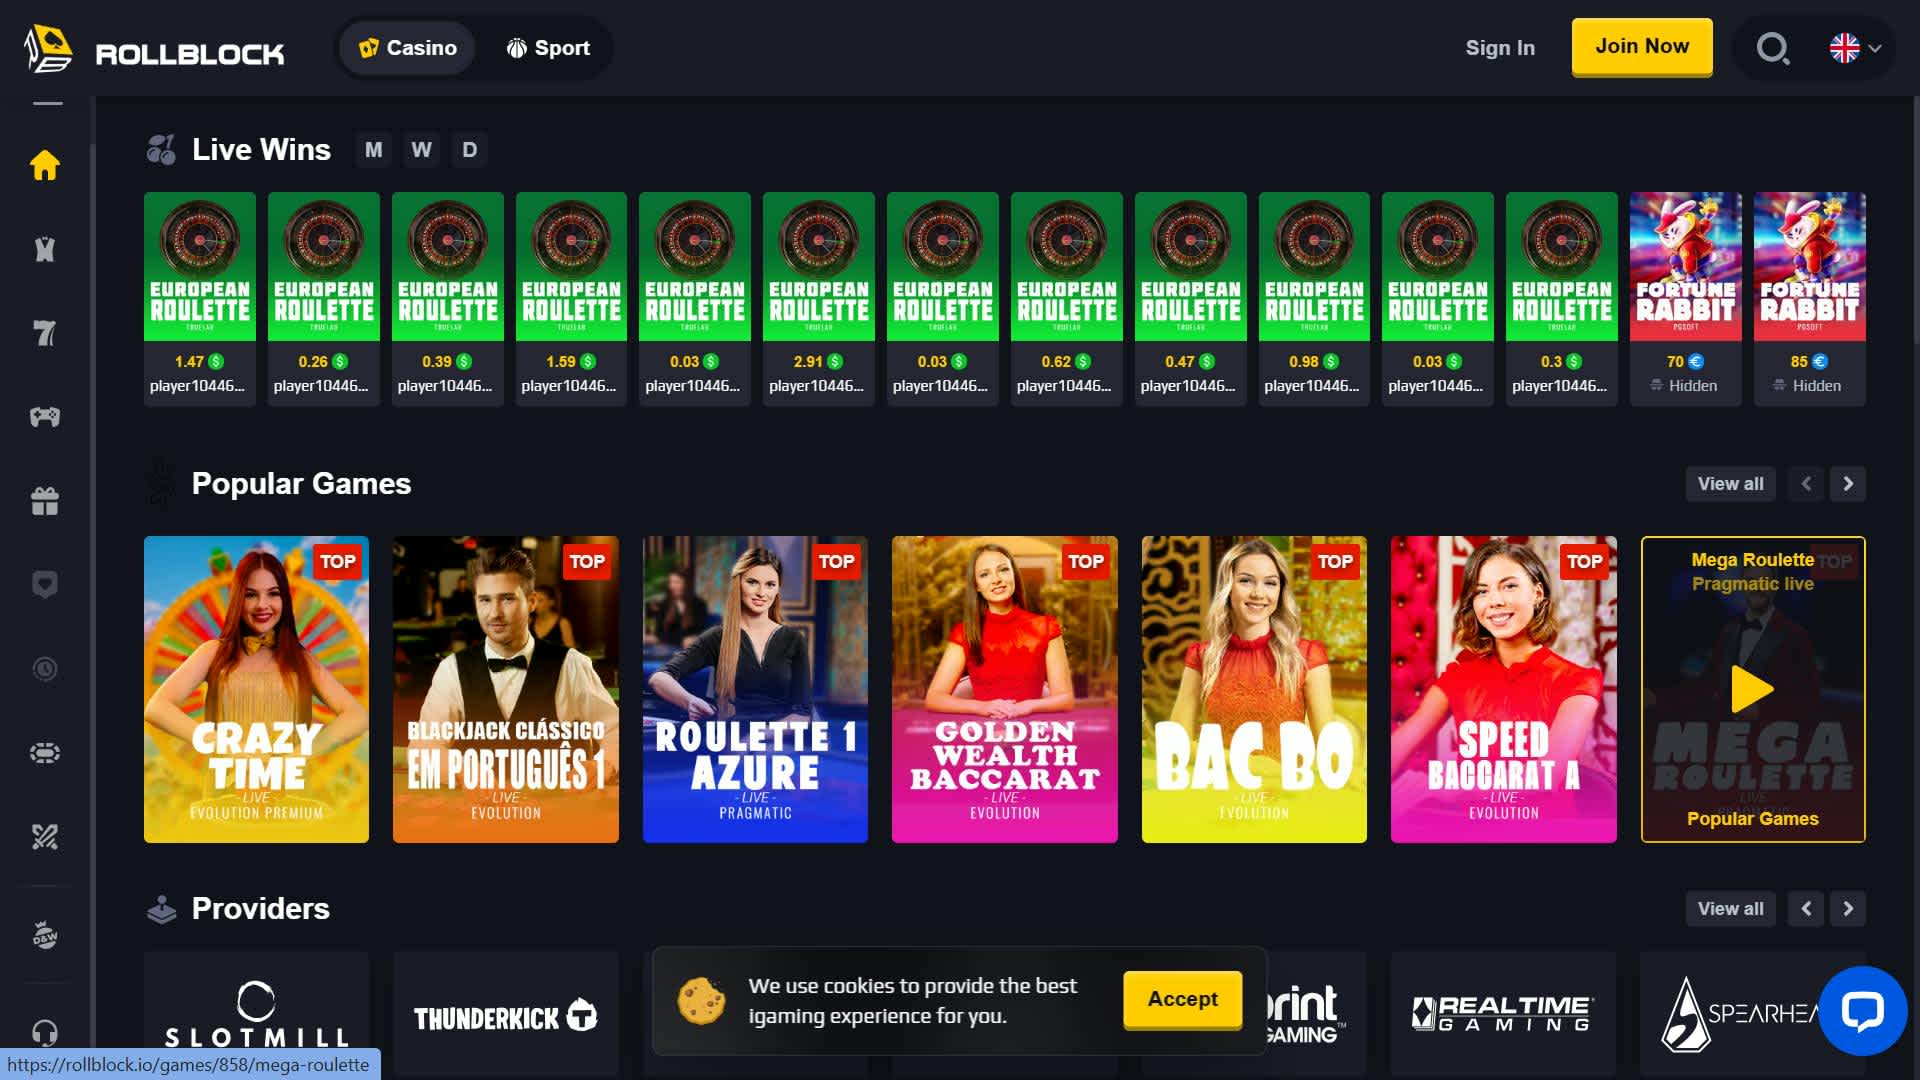This screenshot has height=1080, width=1920.
Task: Open the game controller sidebar icon
Action: 45,417
